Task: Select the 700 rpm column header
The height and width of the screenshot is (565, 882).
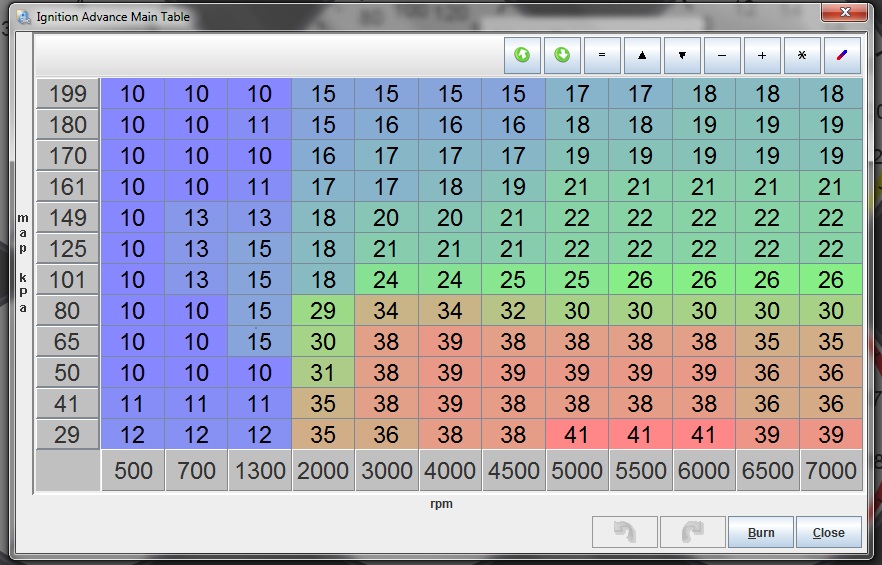Action: coord(196,470)
